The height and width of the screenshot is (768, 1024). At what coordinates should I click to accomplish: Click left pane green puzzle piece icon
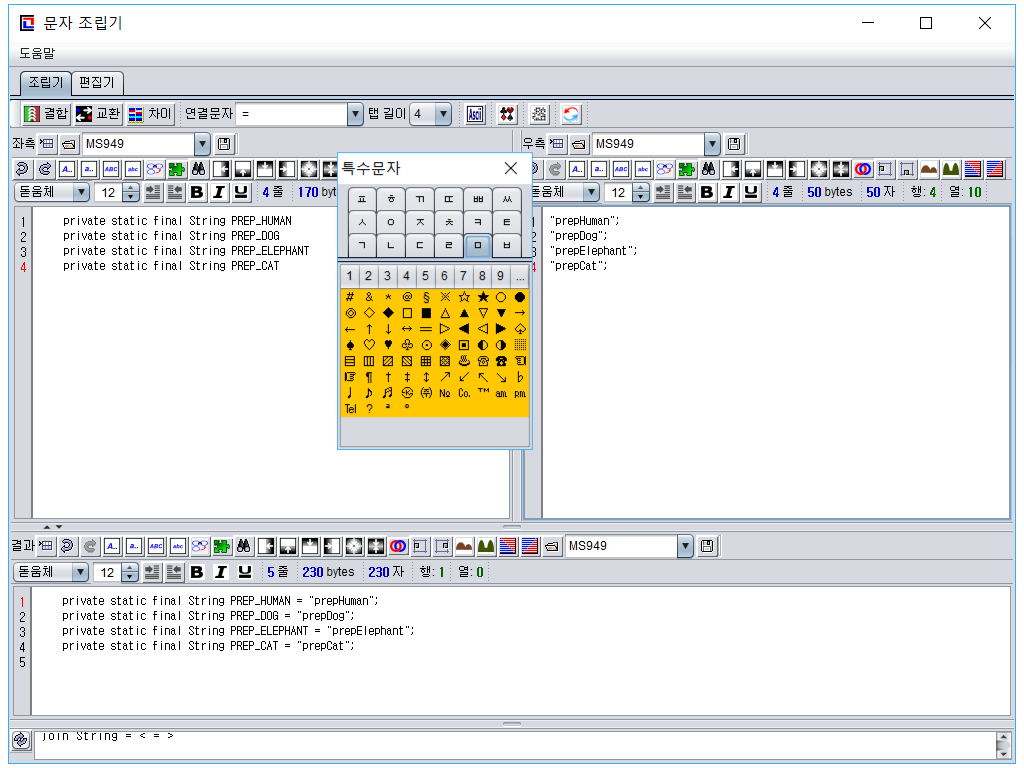pos(176,170)
